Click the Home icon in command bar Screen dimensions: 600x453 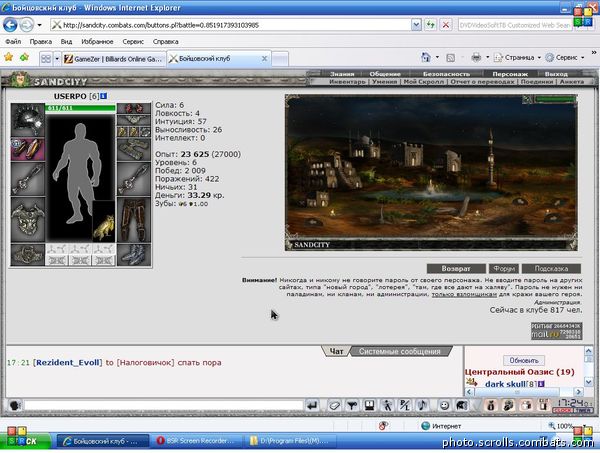[426, 57]
